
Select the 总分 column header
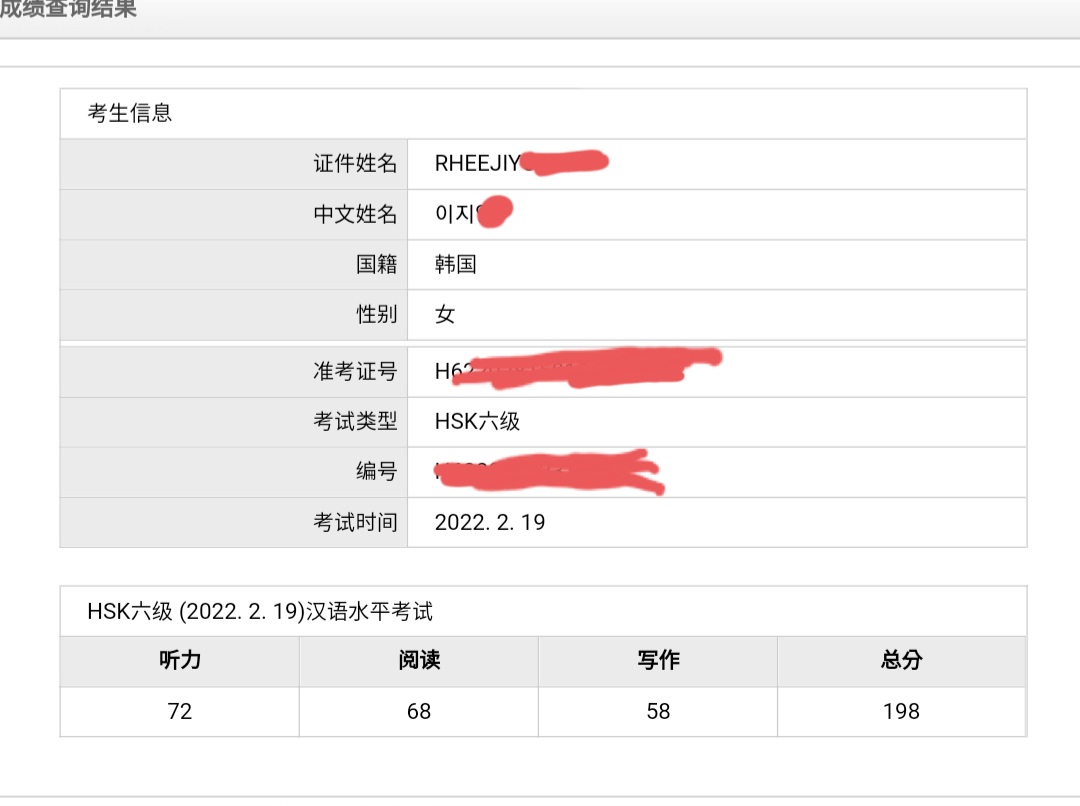pyautogui.click(x=902, y=661)
